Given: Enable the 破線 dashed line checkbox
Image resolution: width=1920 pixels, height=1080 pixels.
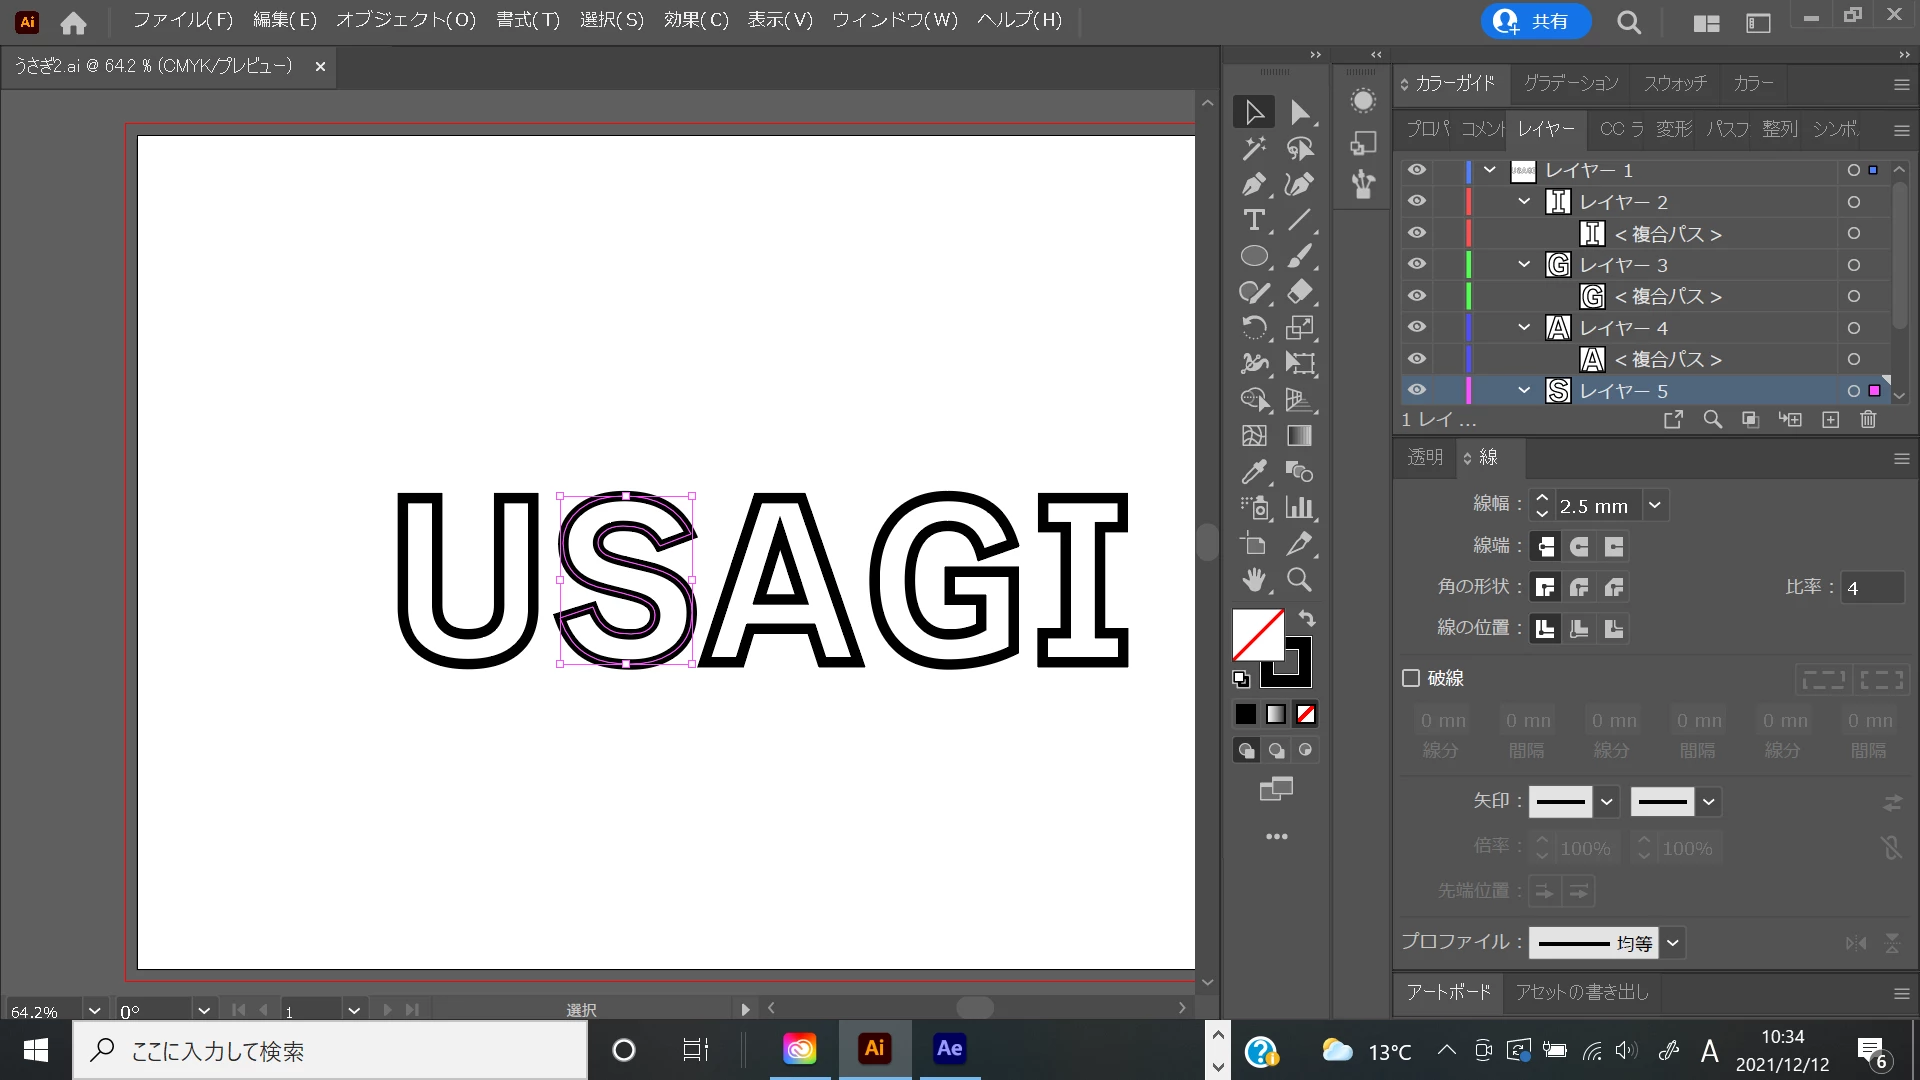Looking at the screenshot, I should coord(1411,678).
